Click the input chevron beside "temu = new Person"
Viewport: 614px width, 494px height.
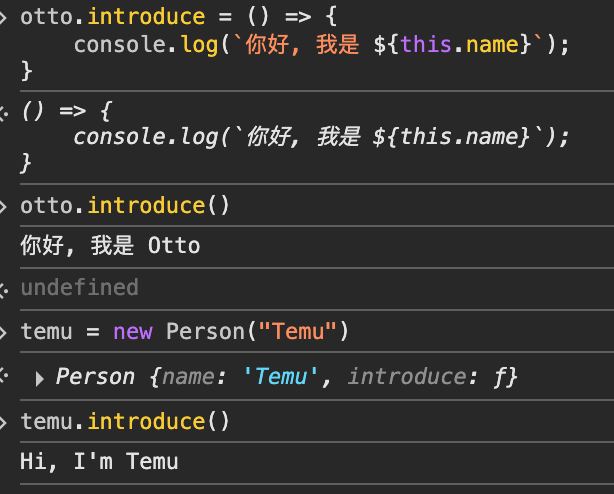point(6,332)
